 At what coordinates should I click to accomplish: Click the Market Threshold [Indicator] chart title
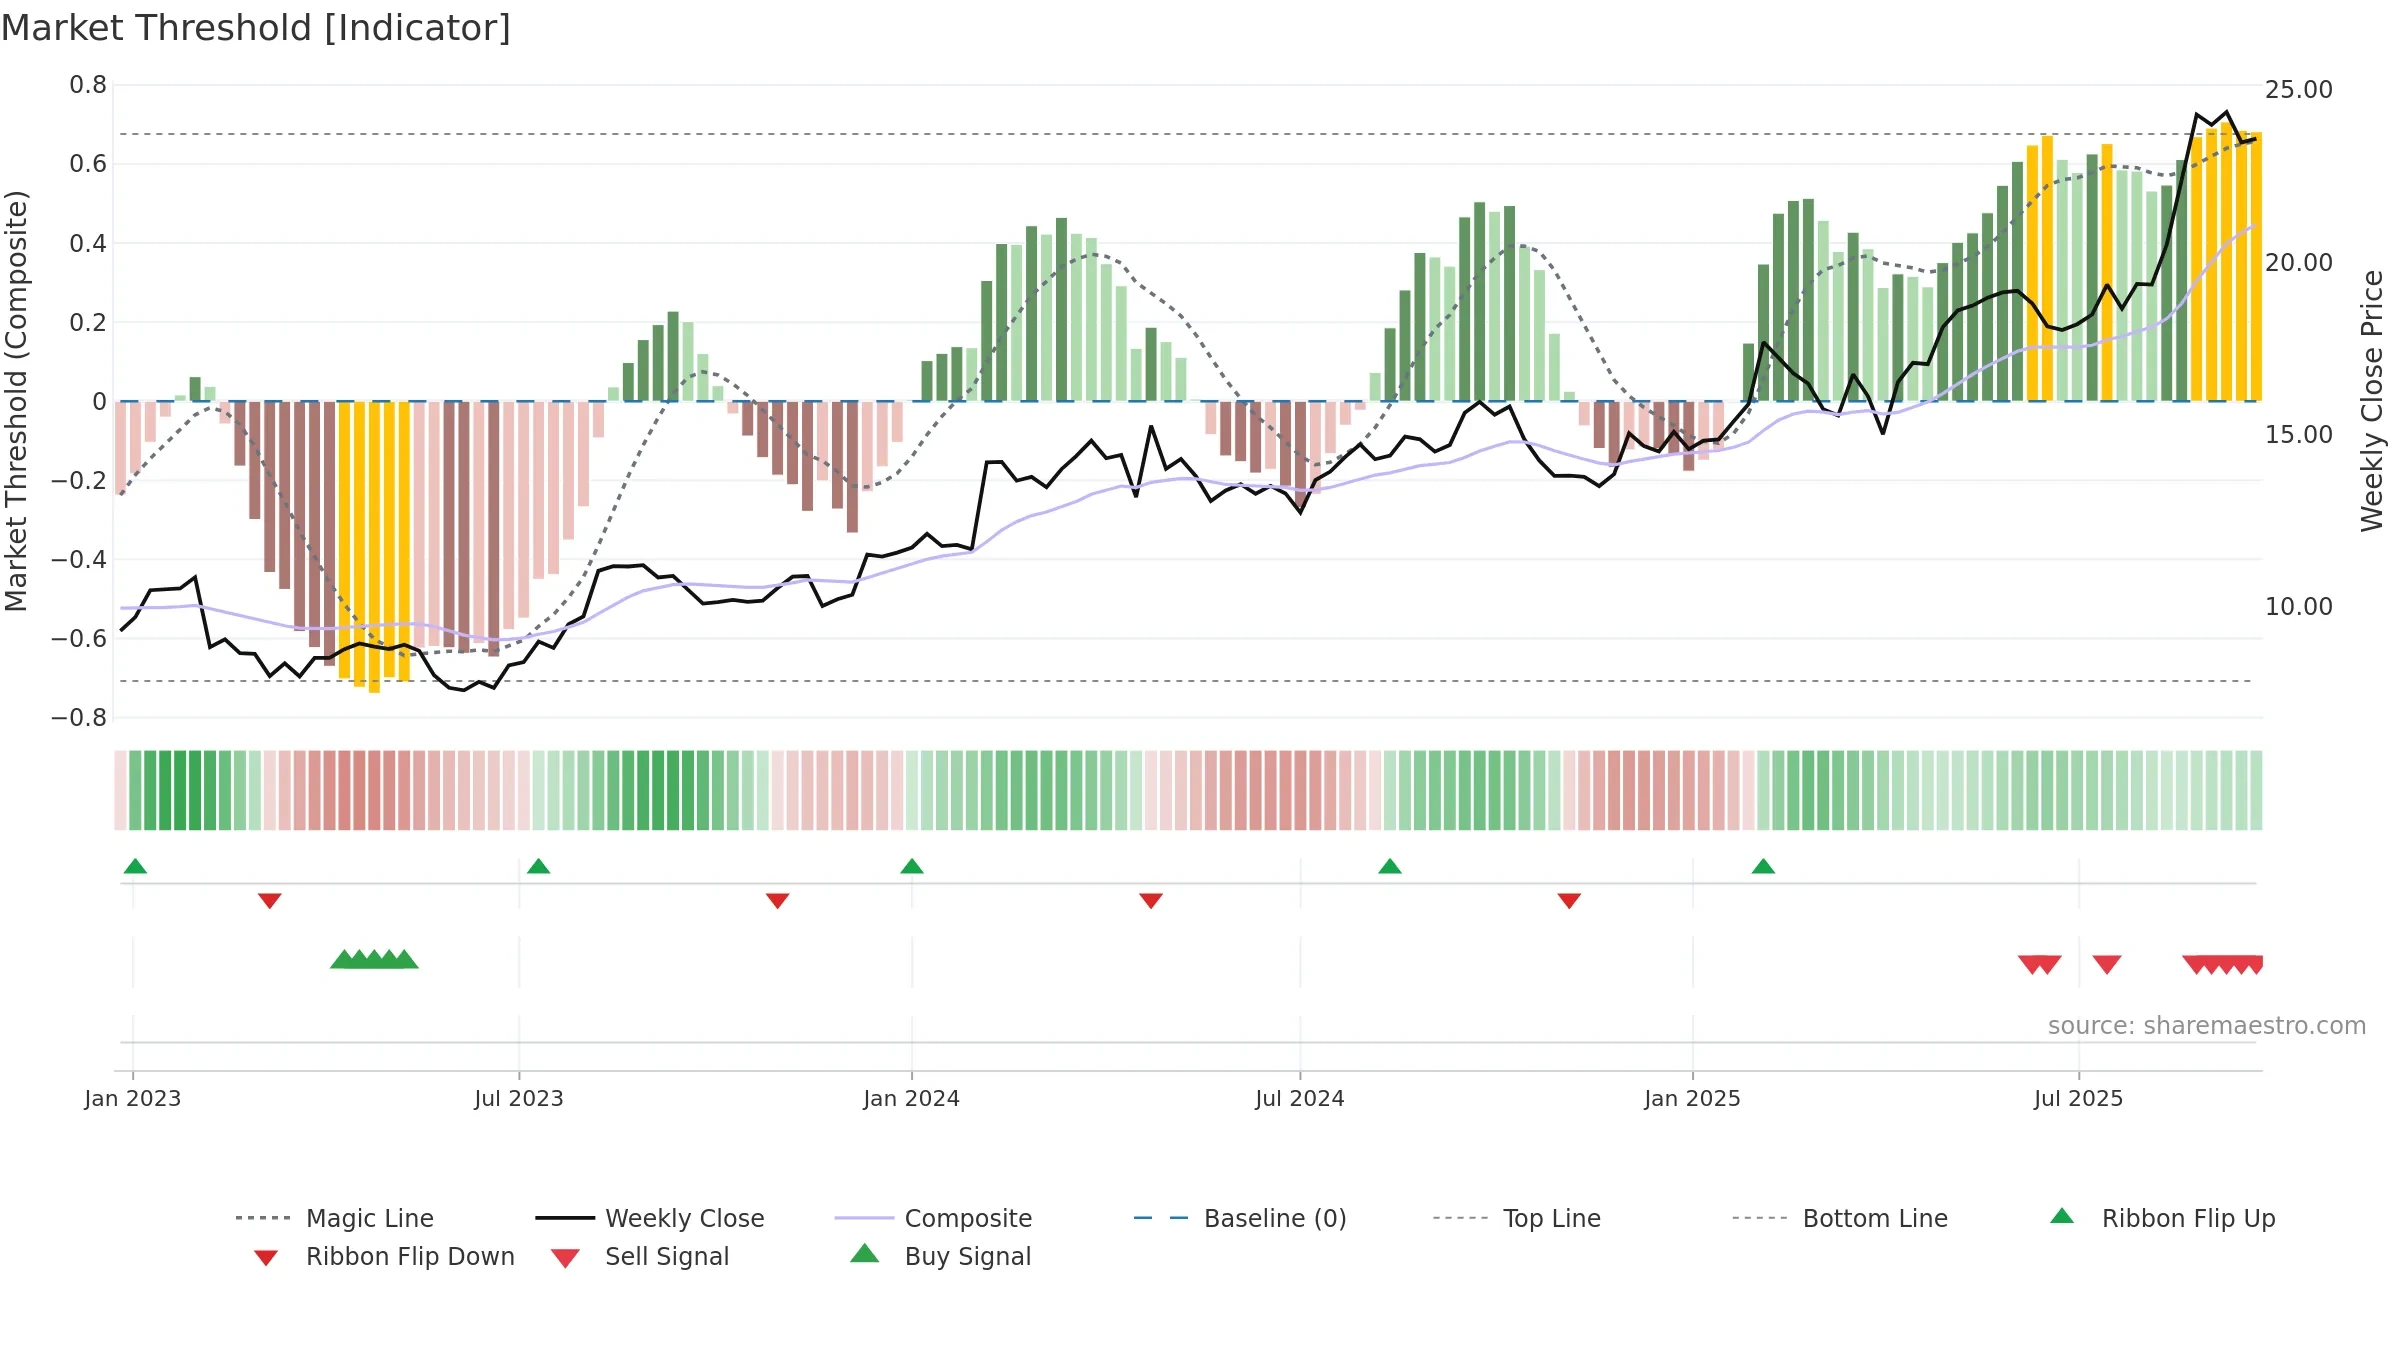[256, 28]
